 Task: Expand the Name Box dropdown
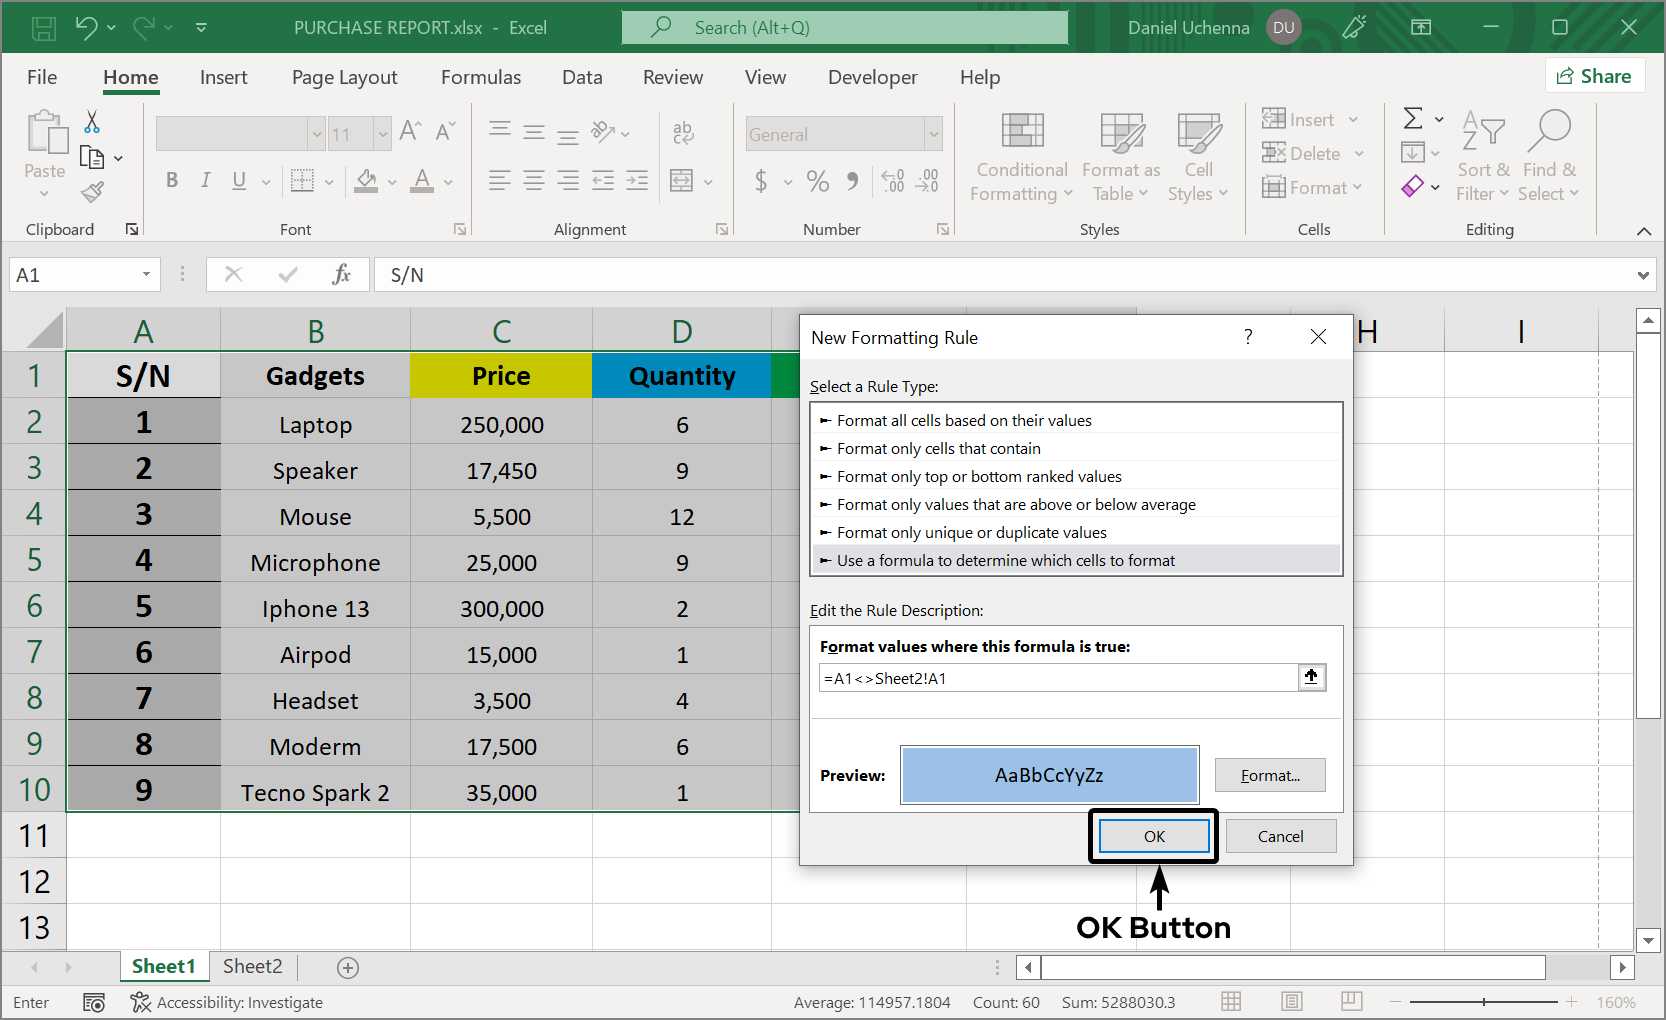coord(146,275)
